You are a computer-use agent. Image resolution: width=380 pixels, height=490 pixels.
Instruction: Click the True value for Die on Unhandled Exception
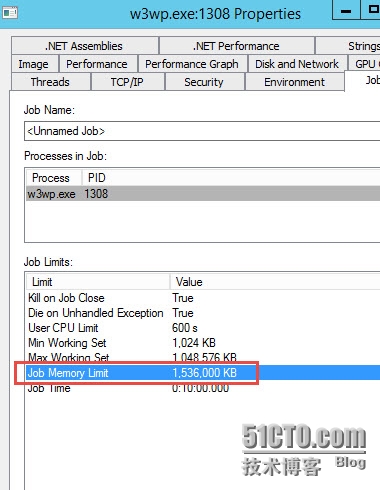183,313
